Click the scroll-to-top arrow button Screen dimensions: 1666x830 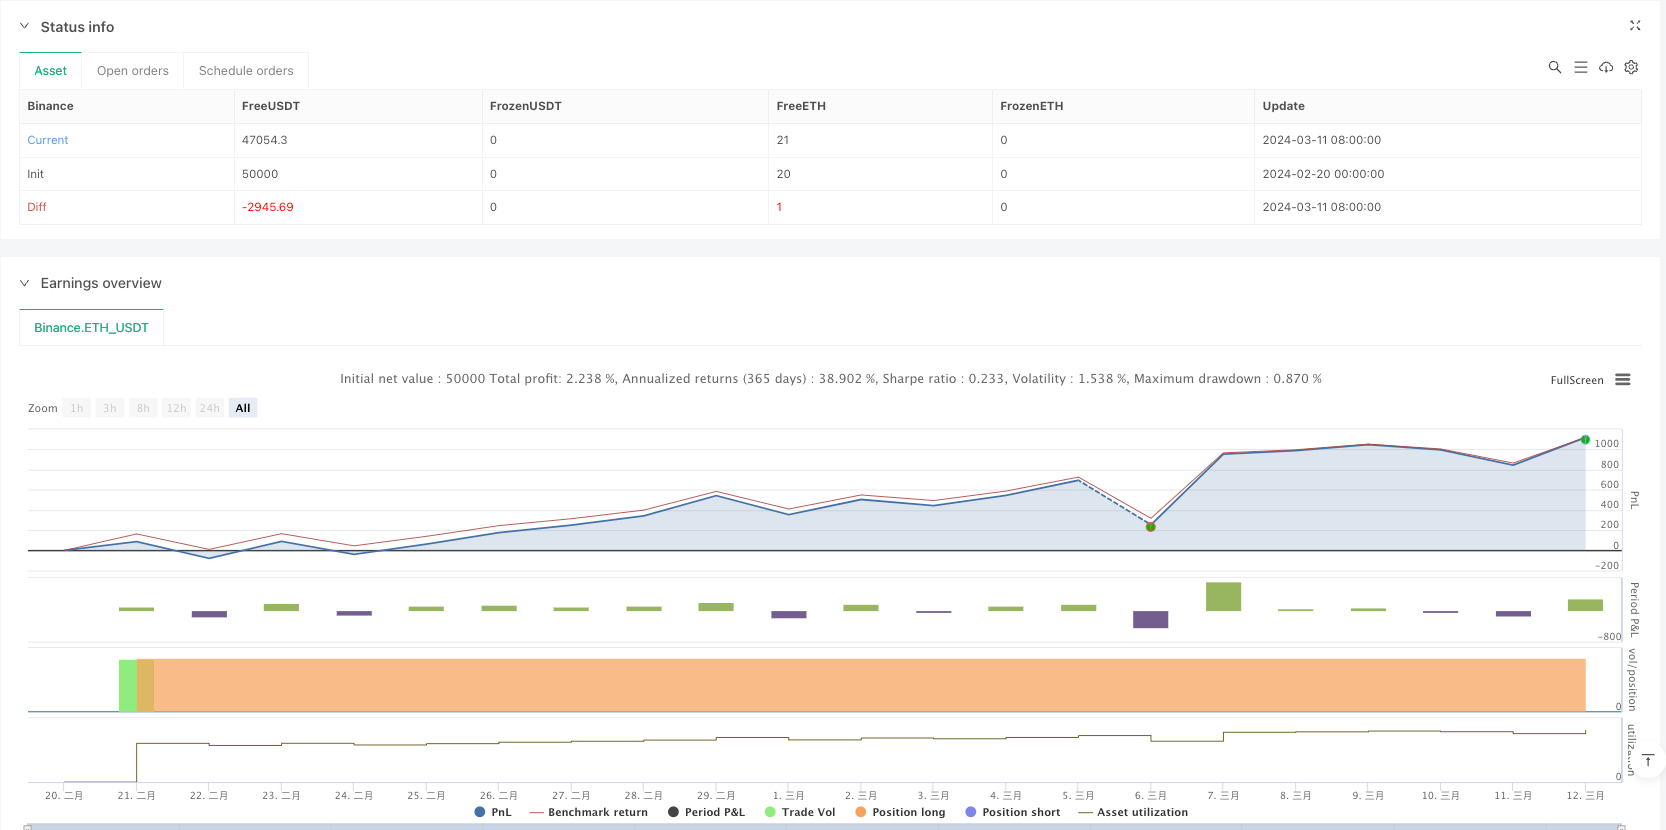point(1647,761)
